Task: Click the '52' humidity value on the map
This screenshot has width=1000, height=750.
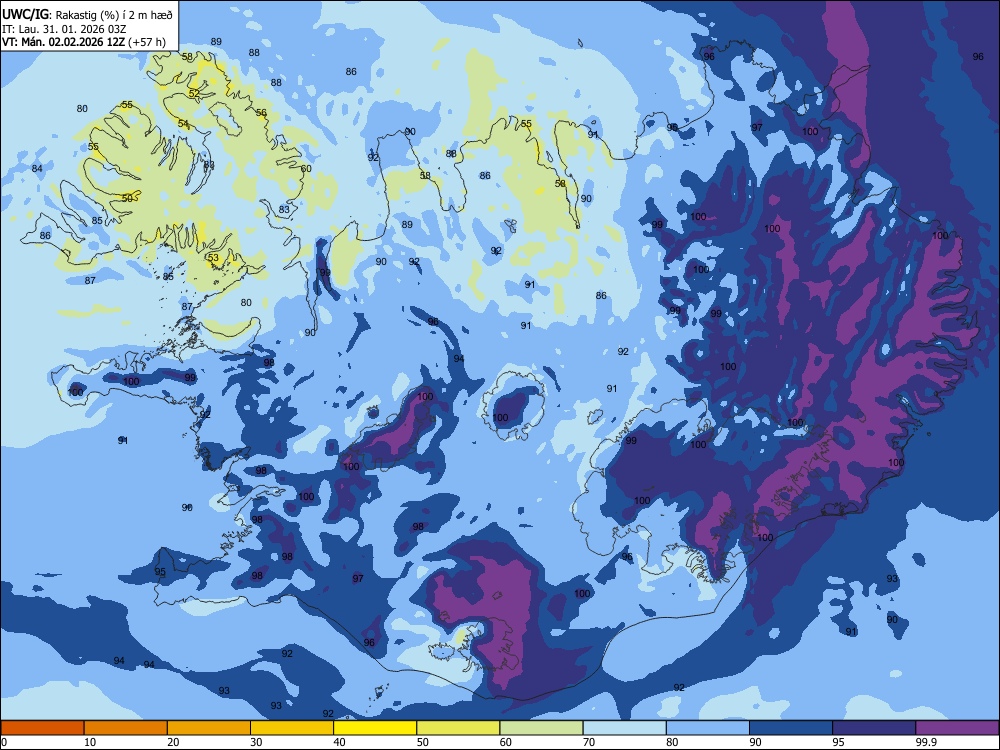Action: (194, 93)
